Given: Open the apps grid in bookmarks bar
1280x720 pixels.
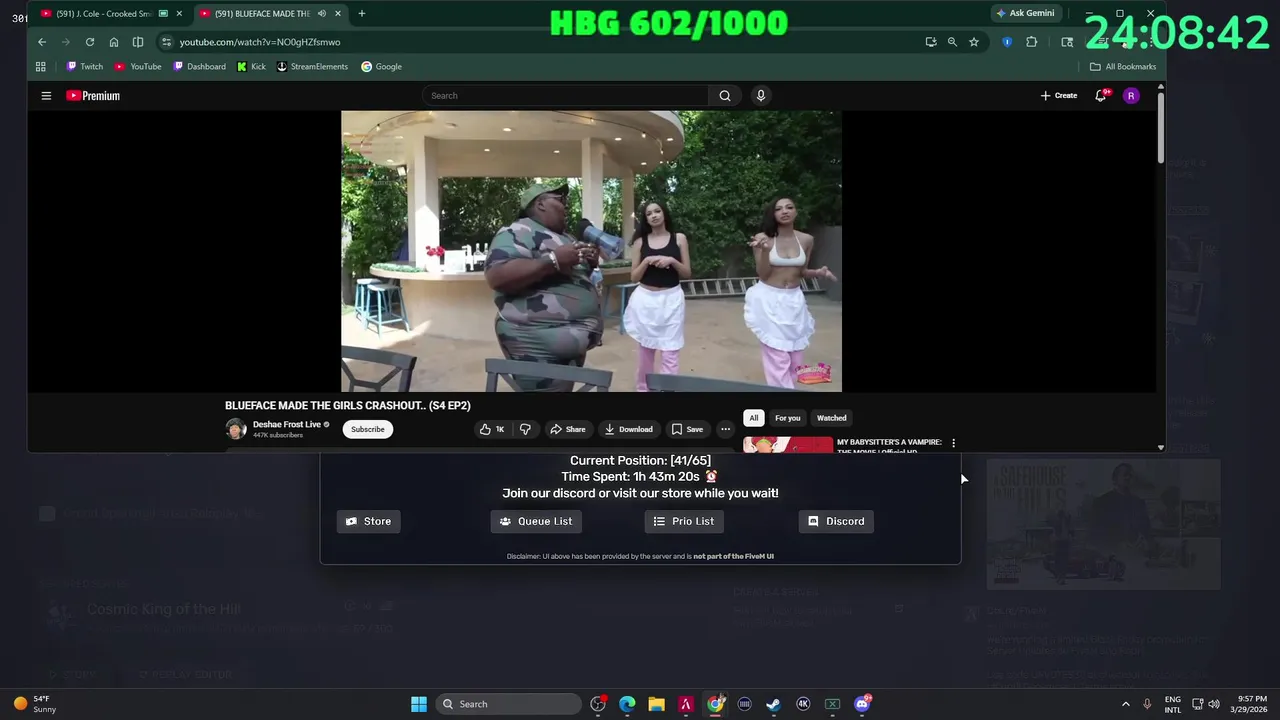Looking at the screenshot, I should [x=41, y=67].
